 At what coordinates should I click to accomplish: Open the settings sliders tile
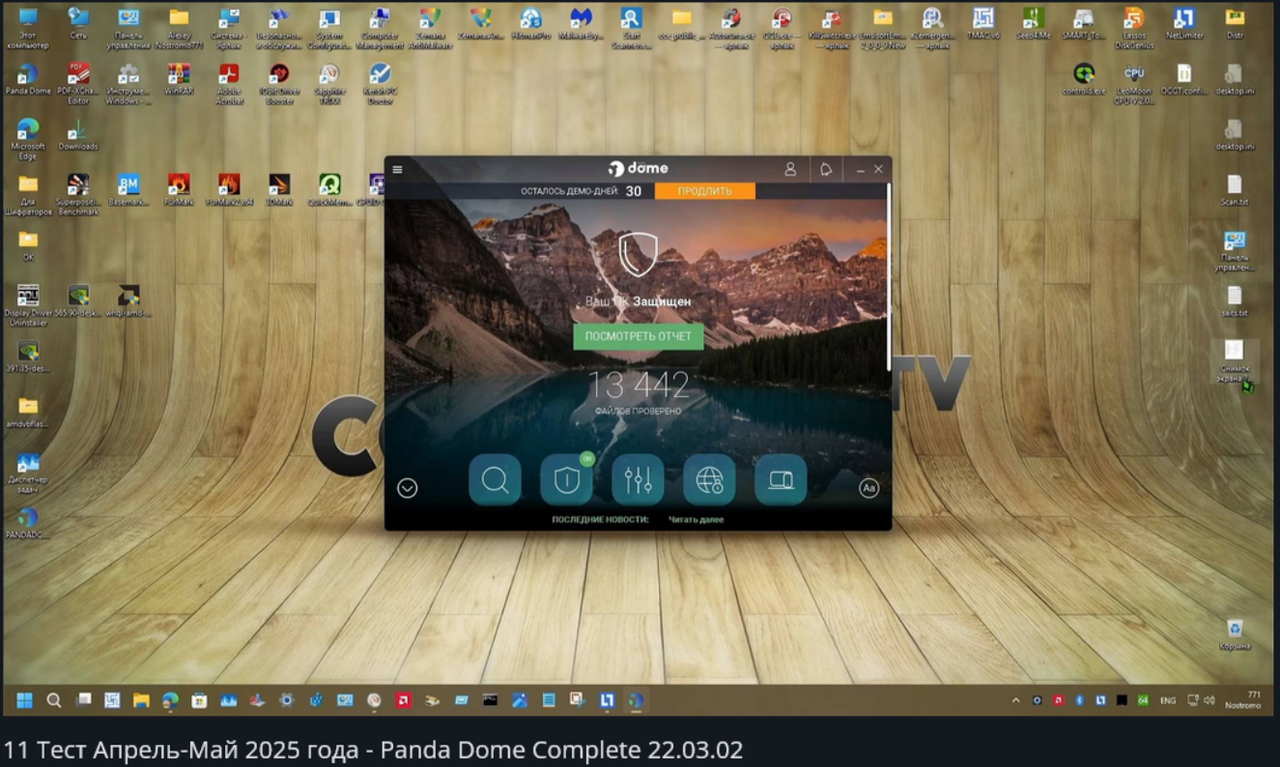[x=638, y=480]
